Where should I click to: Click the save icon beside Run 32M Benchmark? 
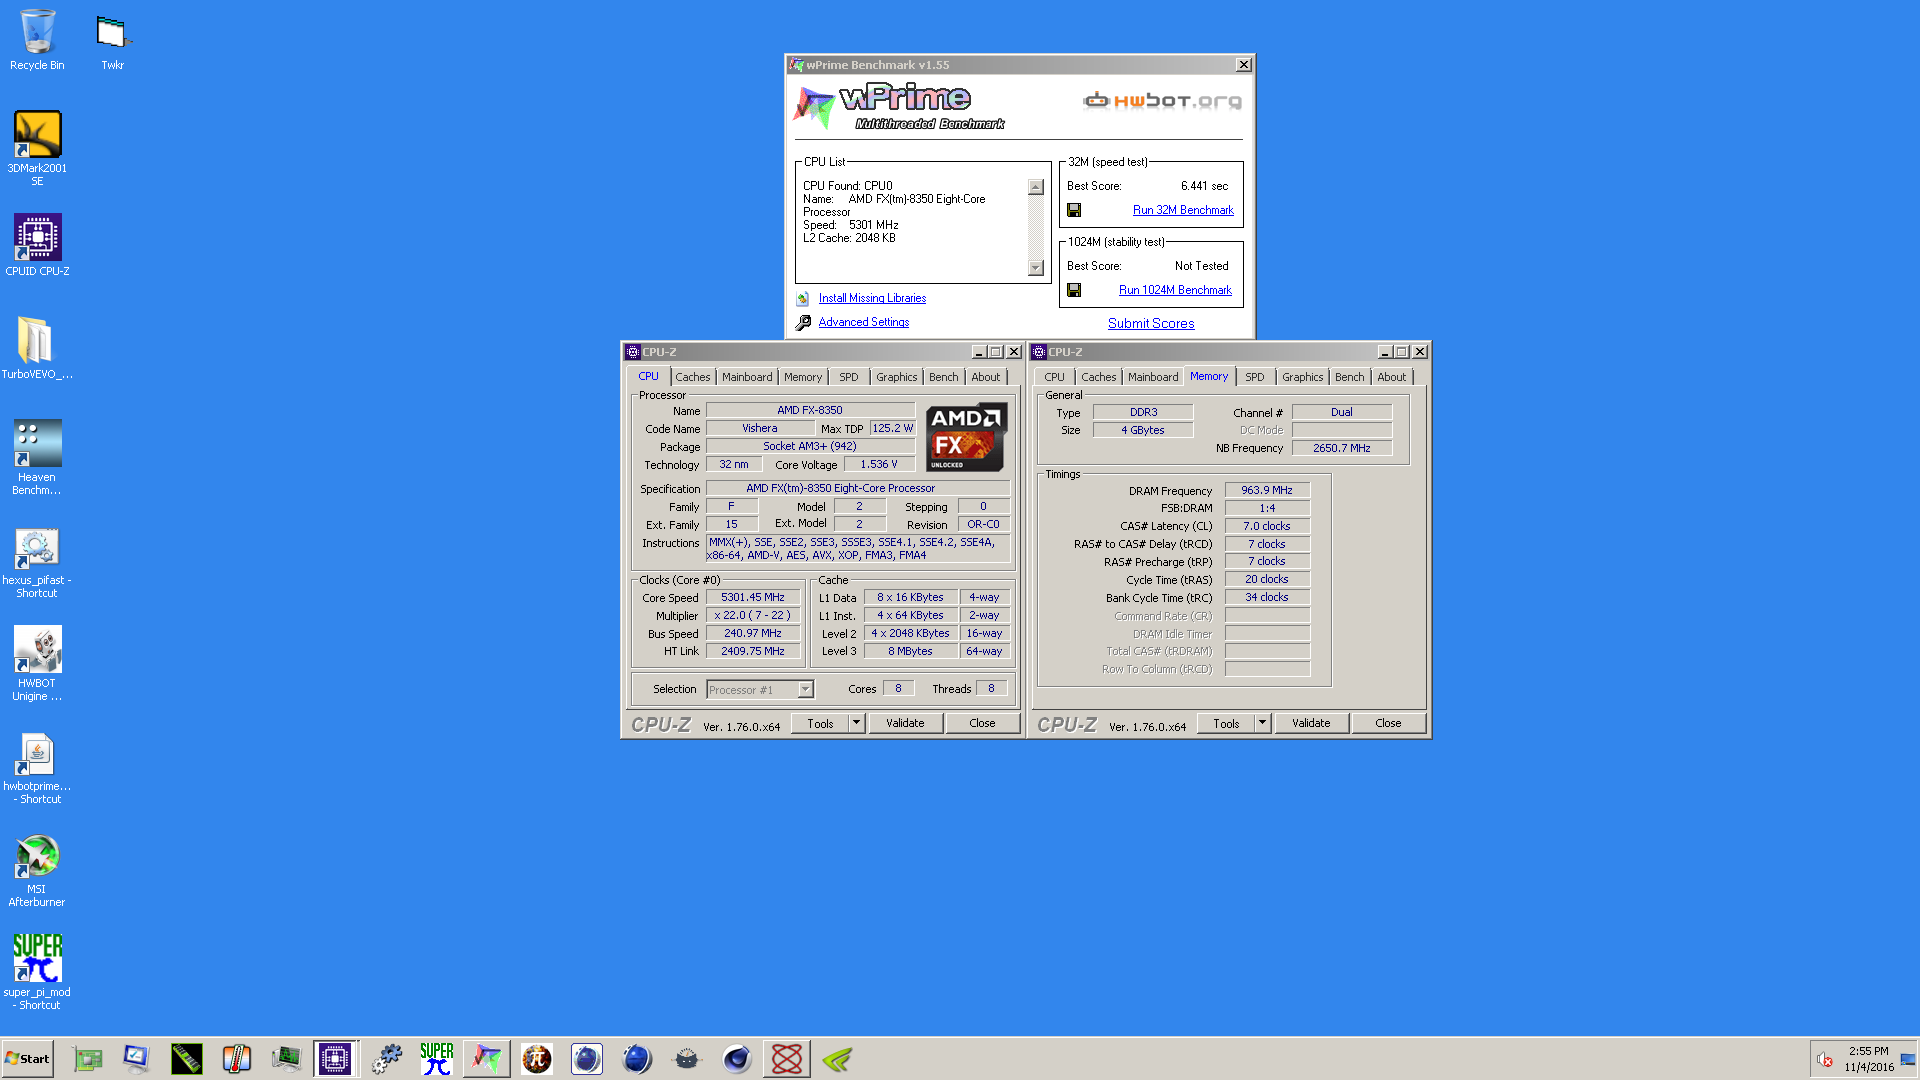(x=1074, y=210)
